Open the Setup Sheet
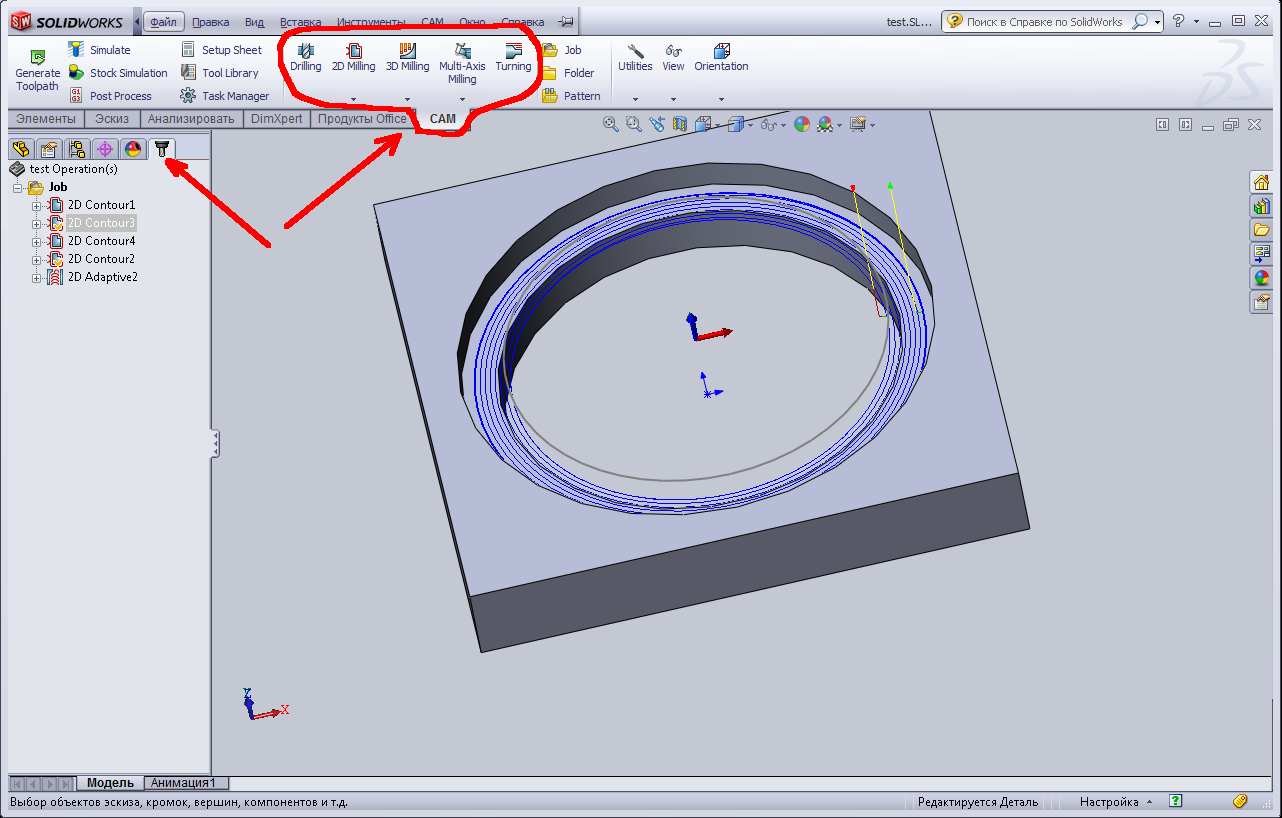This screenshot has height=818, width=1282. (220, 50)
